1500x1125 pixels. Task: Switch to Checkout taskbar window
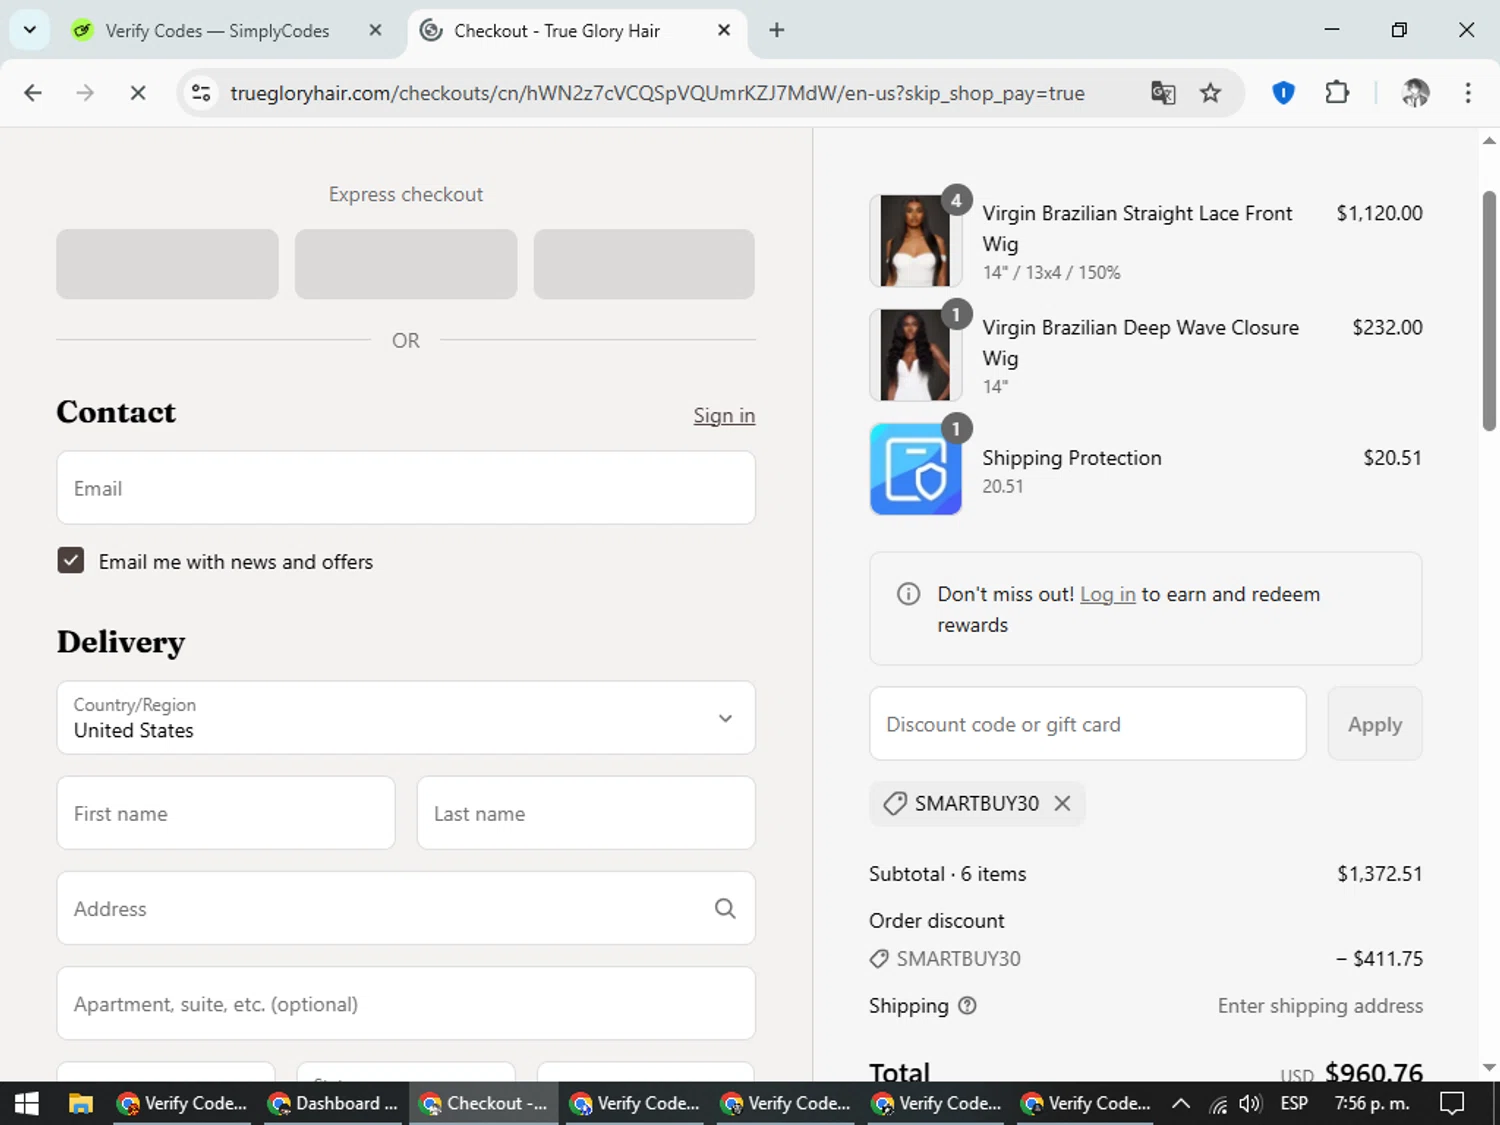(x=484, y=1103)
